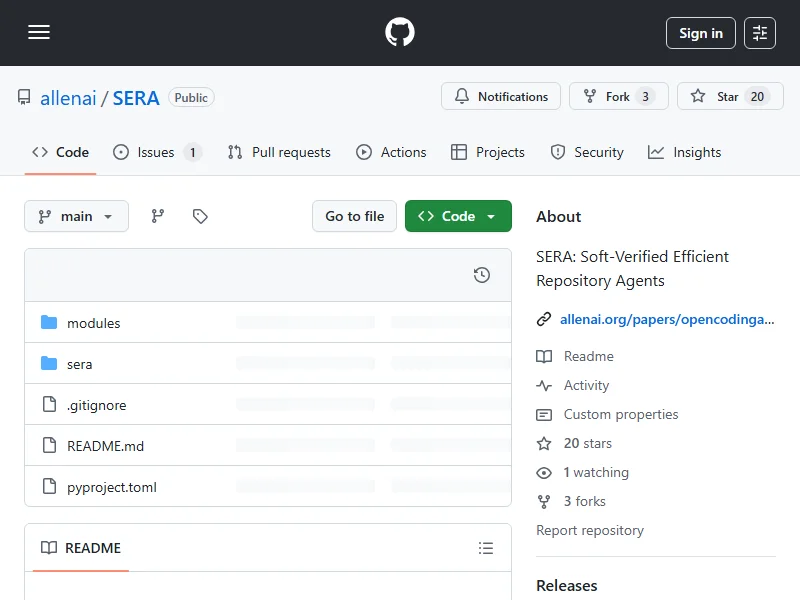Click the Sign in button
The width and height of the screenshot is (800, 600).
700,33
